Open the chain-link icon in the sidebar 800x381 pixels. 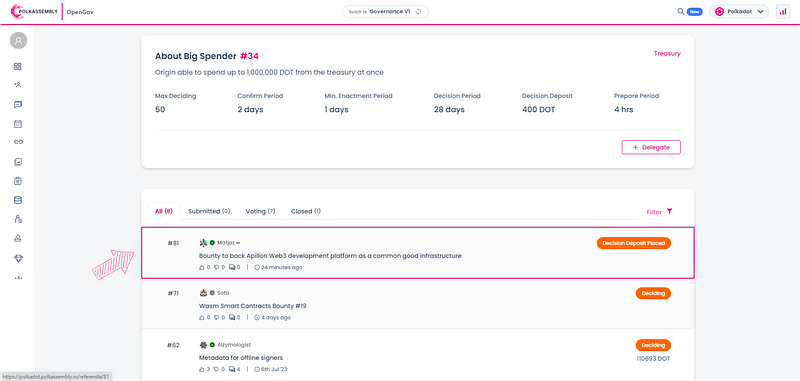point(18,142)
